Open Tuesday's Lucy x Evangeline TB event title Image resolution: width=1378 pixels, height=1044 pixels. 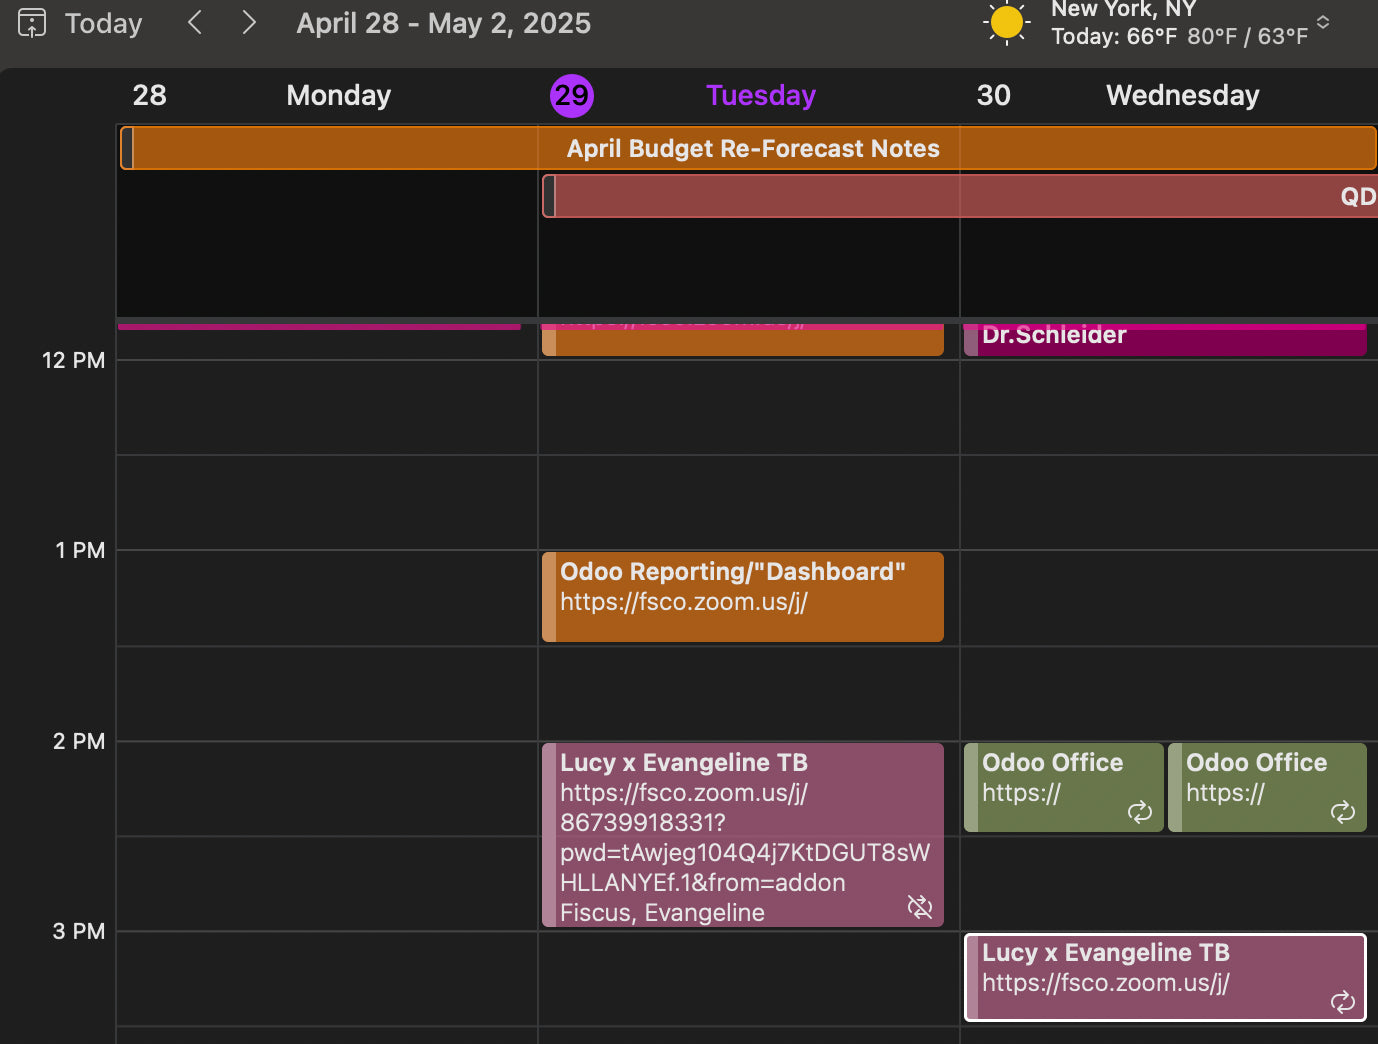(684, 763)
